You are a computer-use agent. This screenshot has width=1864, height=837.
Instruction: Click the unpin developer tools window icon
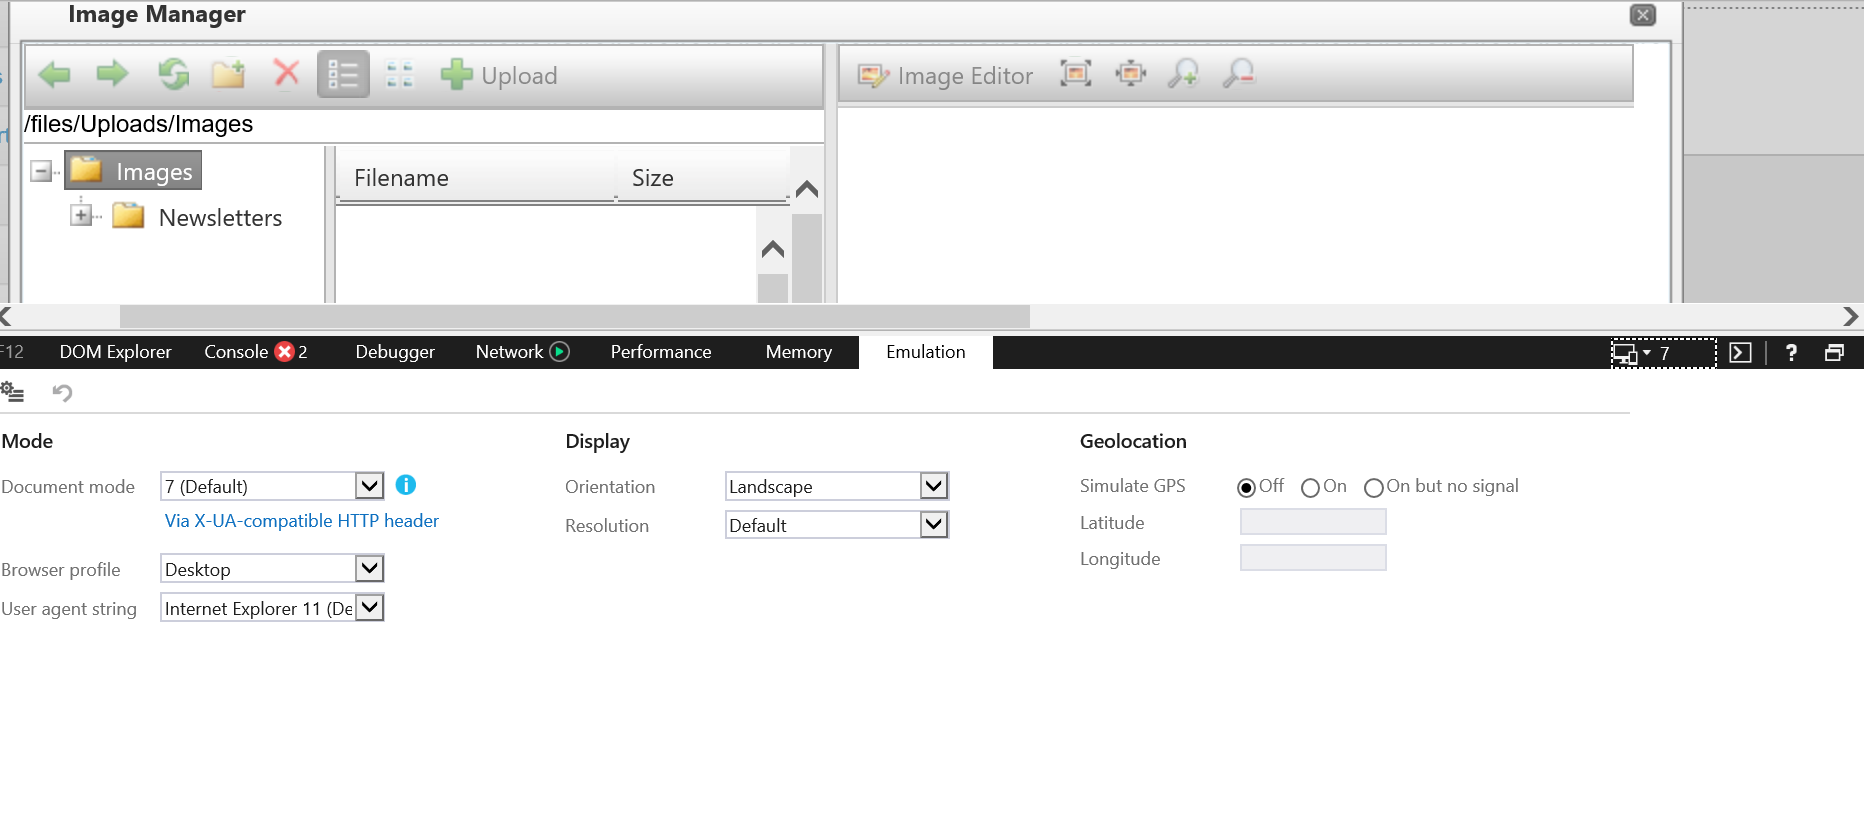1834,353
